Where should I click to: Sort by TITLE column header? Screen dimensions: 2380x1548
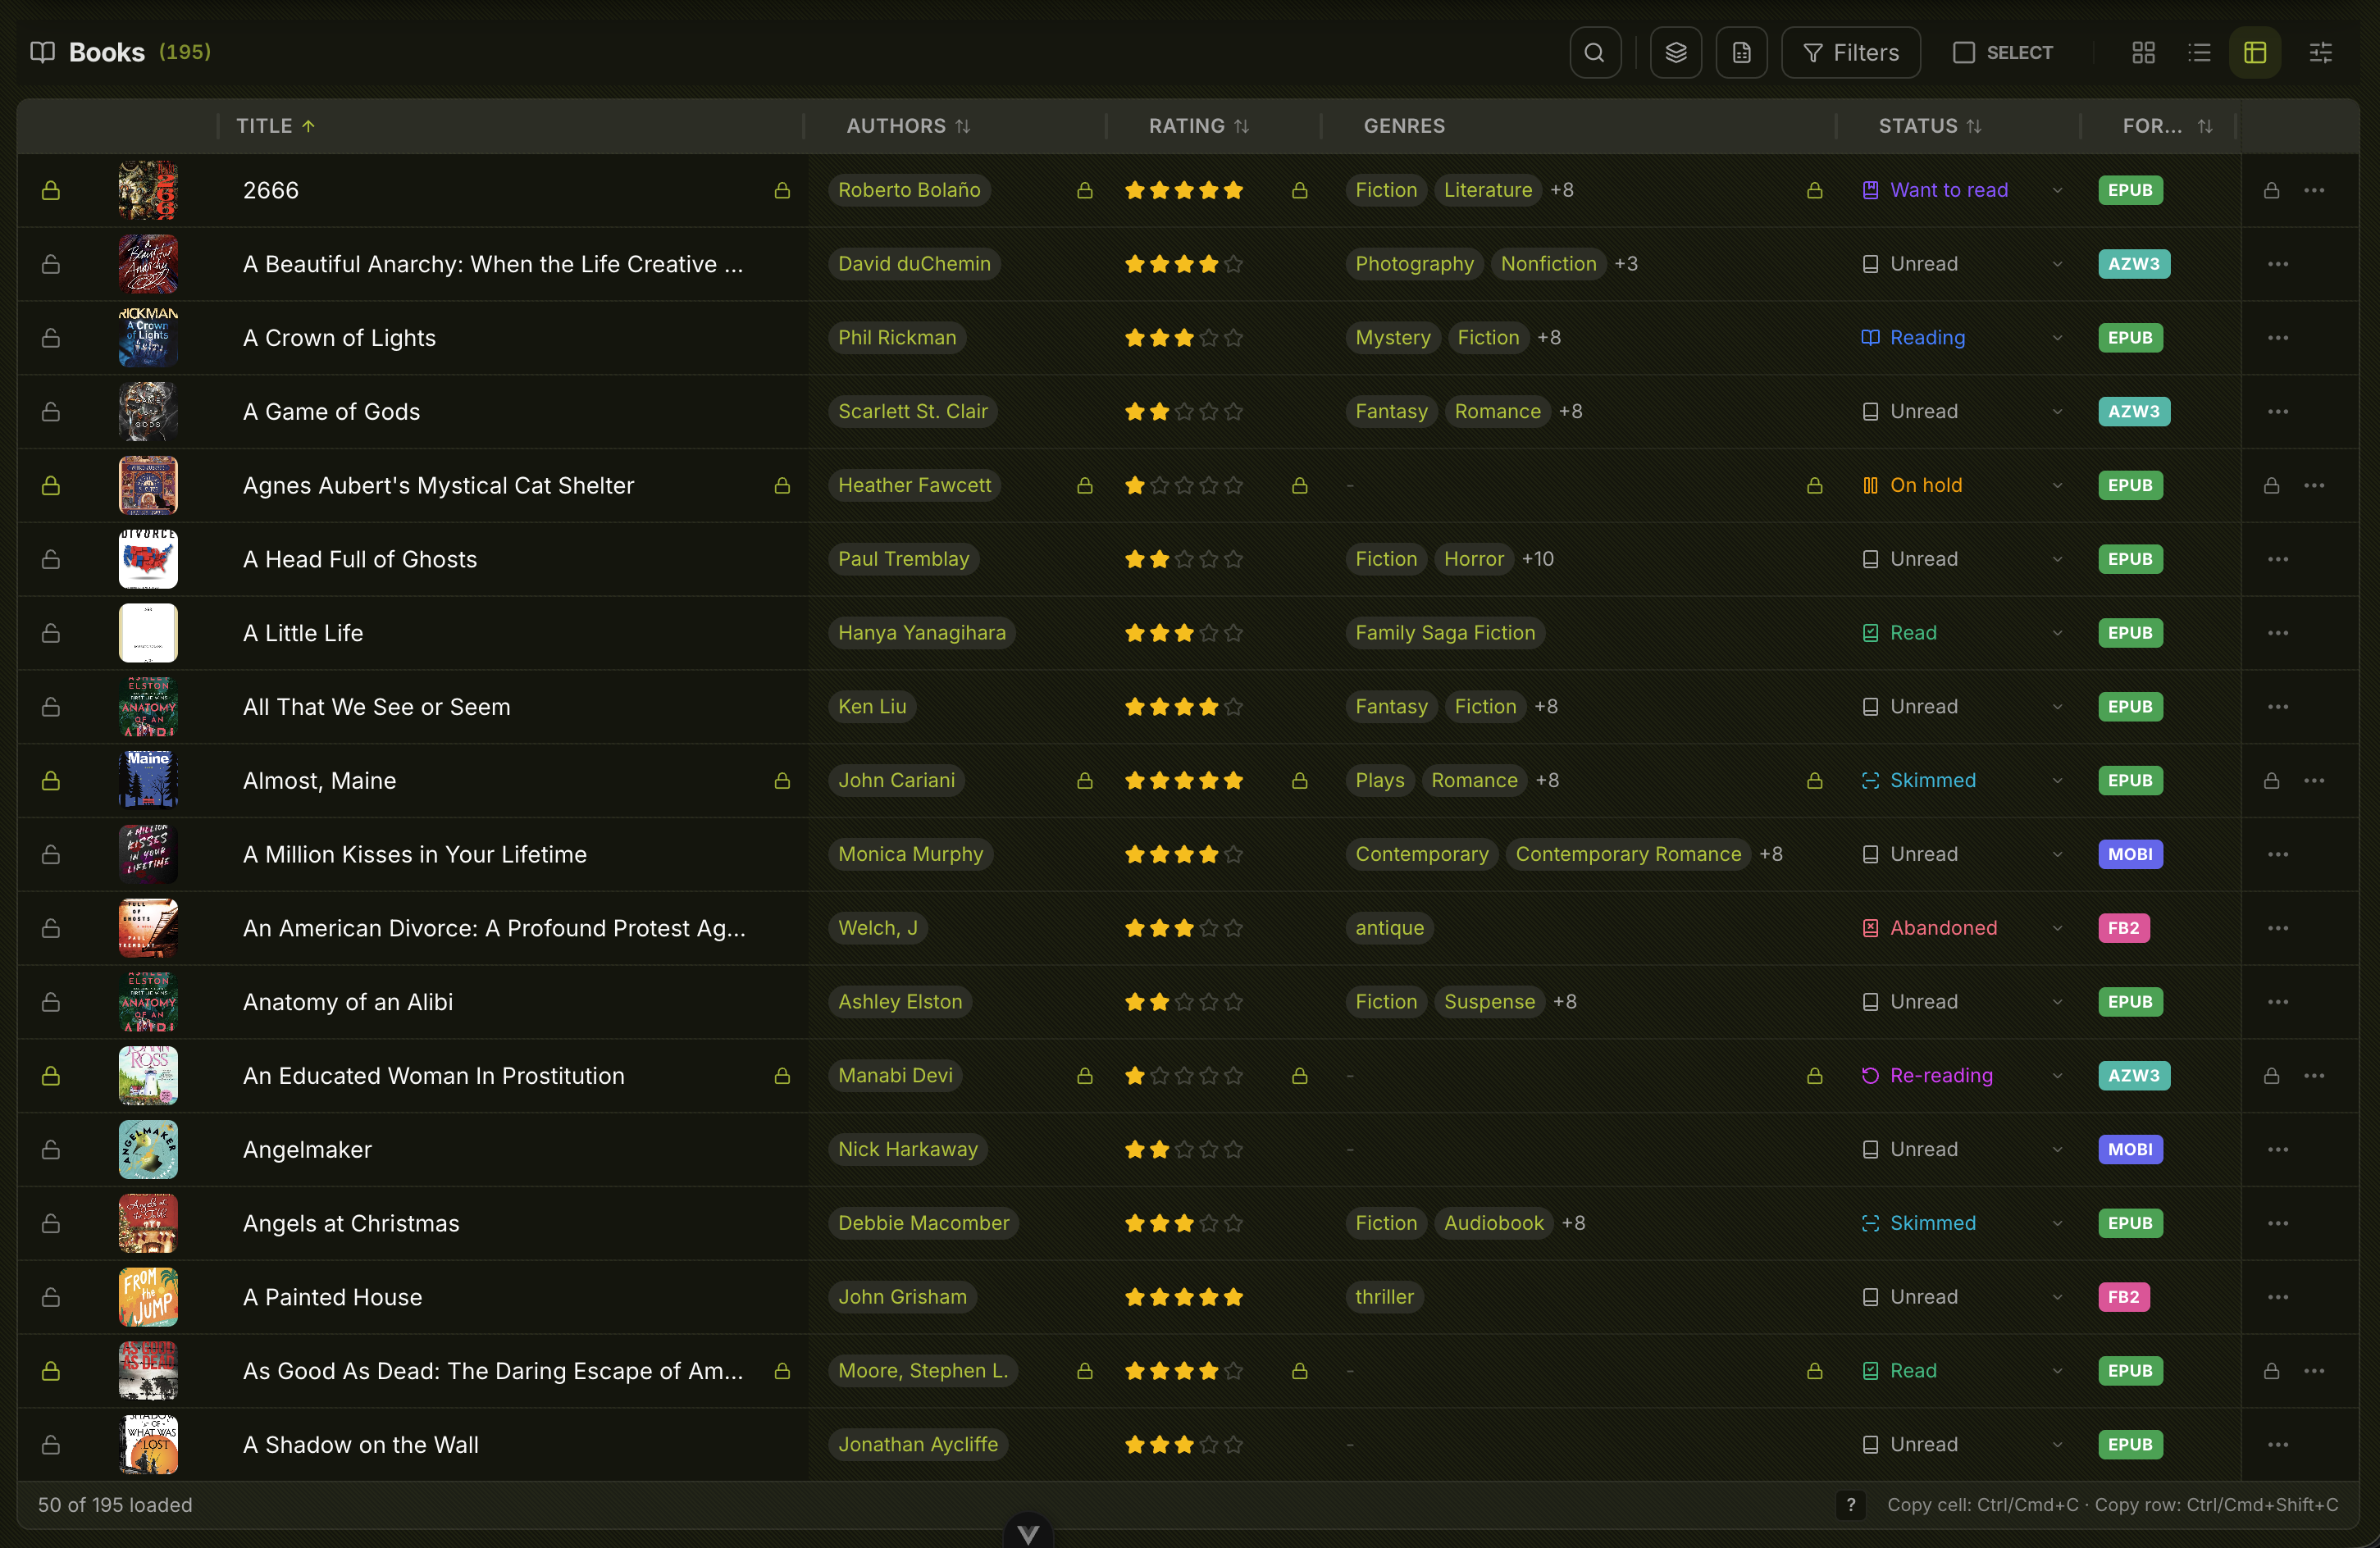tap(276, 126)
